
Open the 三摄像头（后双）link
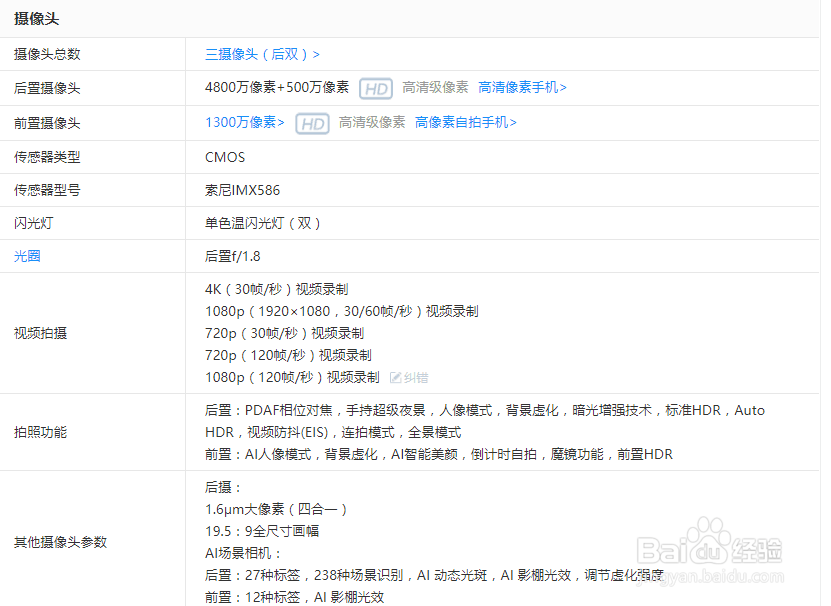click(x=262, y=54)
